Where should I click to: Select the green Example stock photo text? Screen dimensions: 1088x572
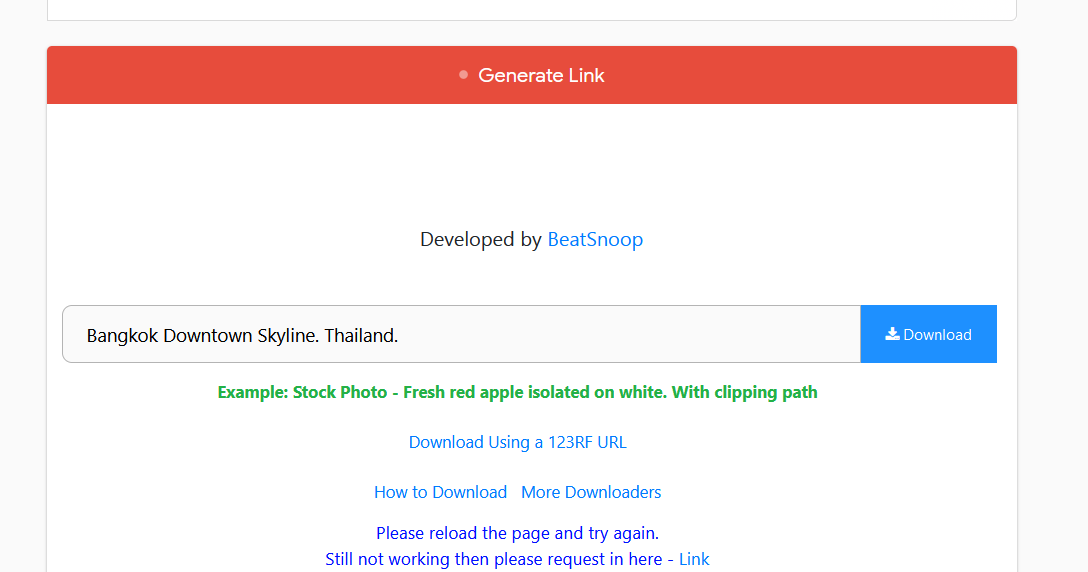[x=518, y=392]
